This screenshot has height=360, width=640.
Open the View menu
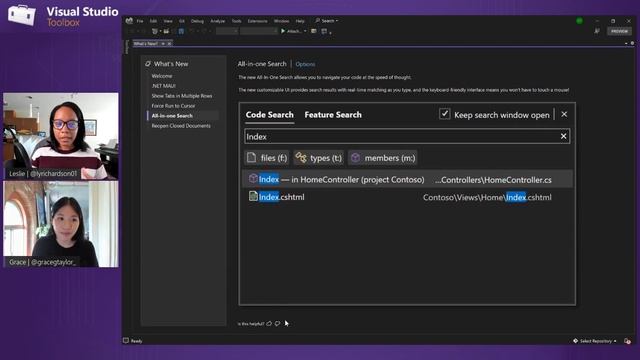pyautogui.click(x=168, y=21)
